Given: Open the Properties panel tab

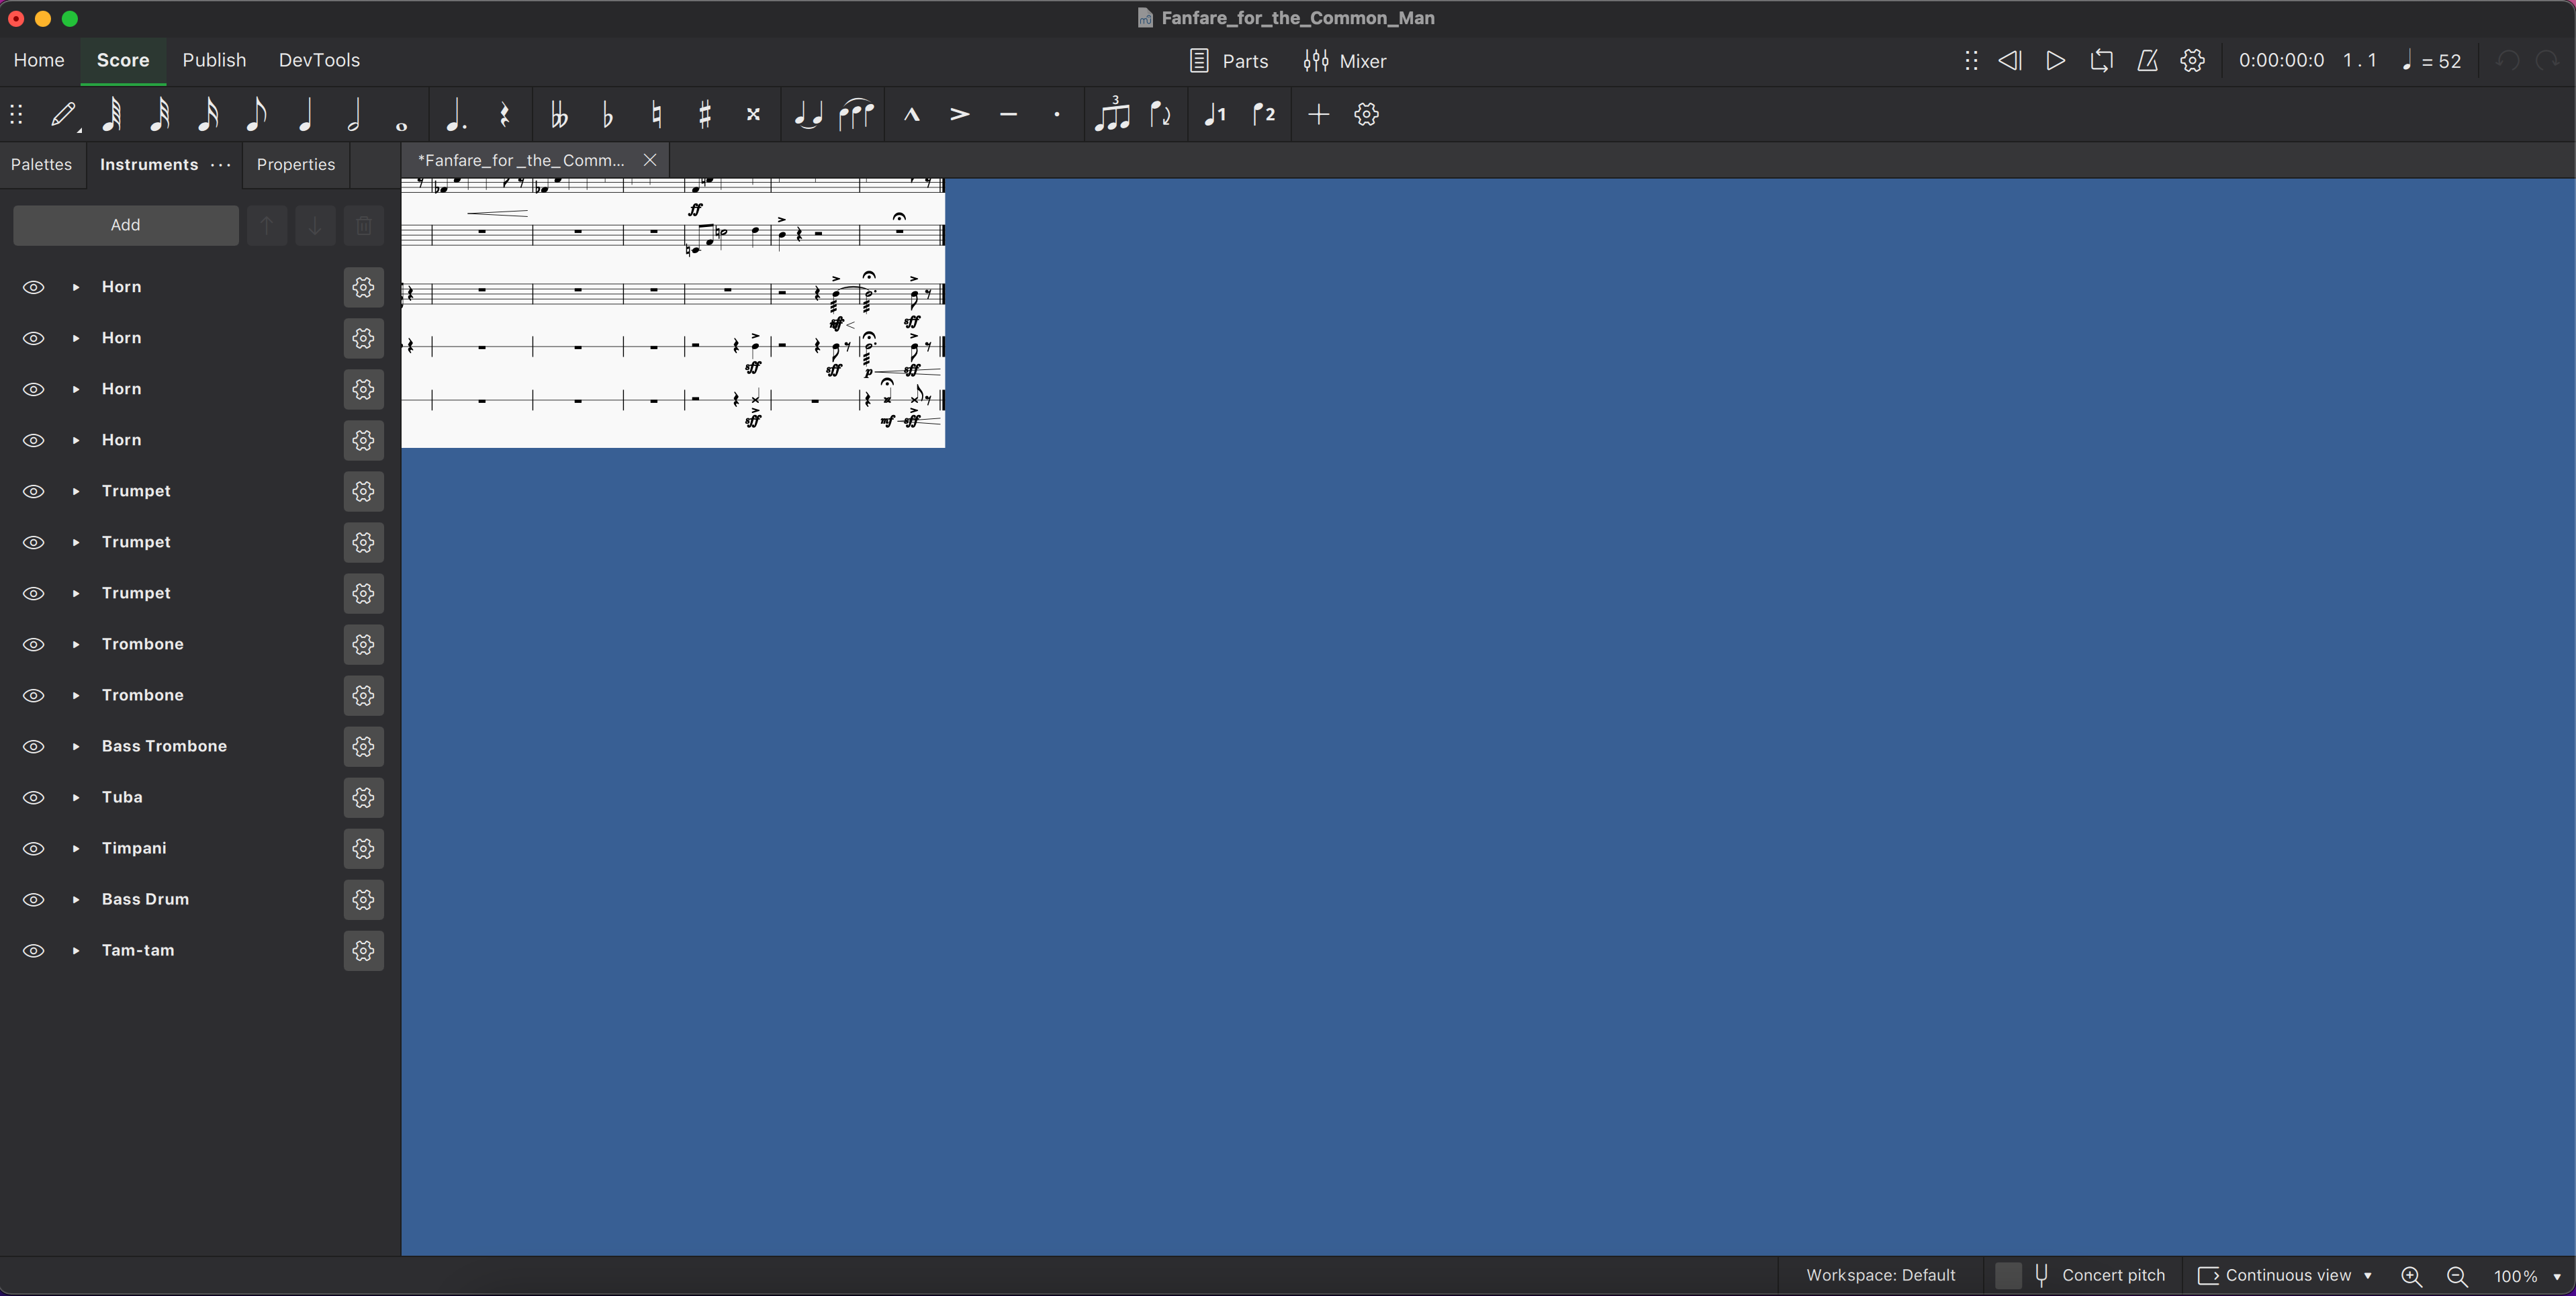Looking at the screenshot, I should (296, 165).
